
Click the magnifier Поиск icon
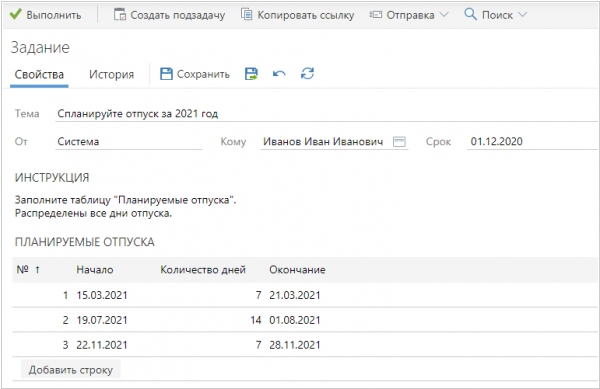coord(470,14)
